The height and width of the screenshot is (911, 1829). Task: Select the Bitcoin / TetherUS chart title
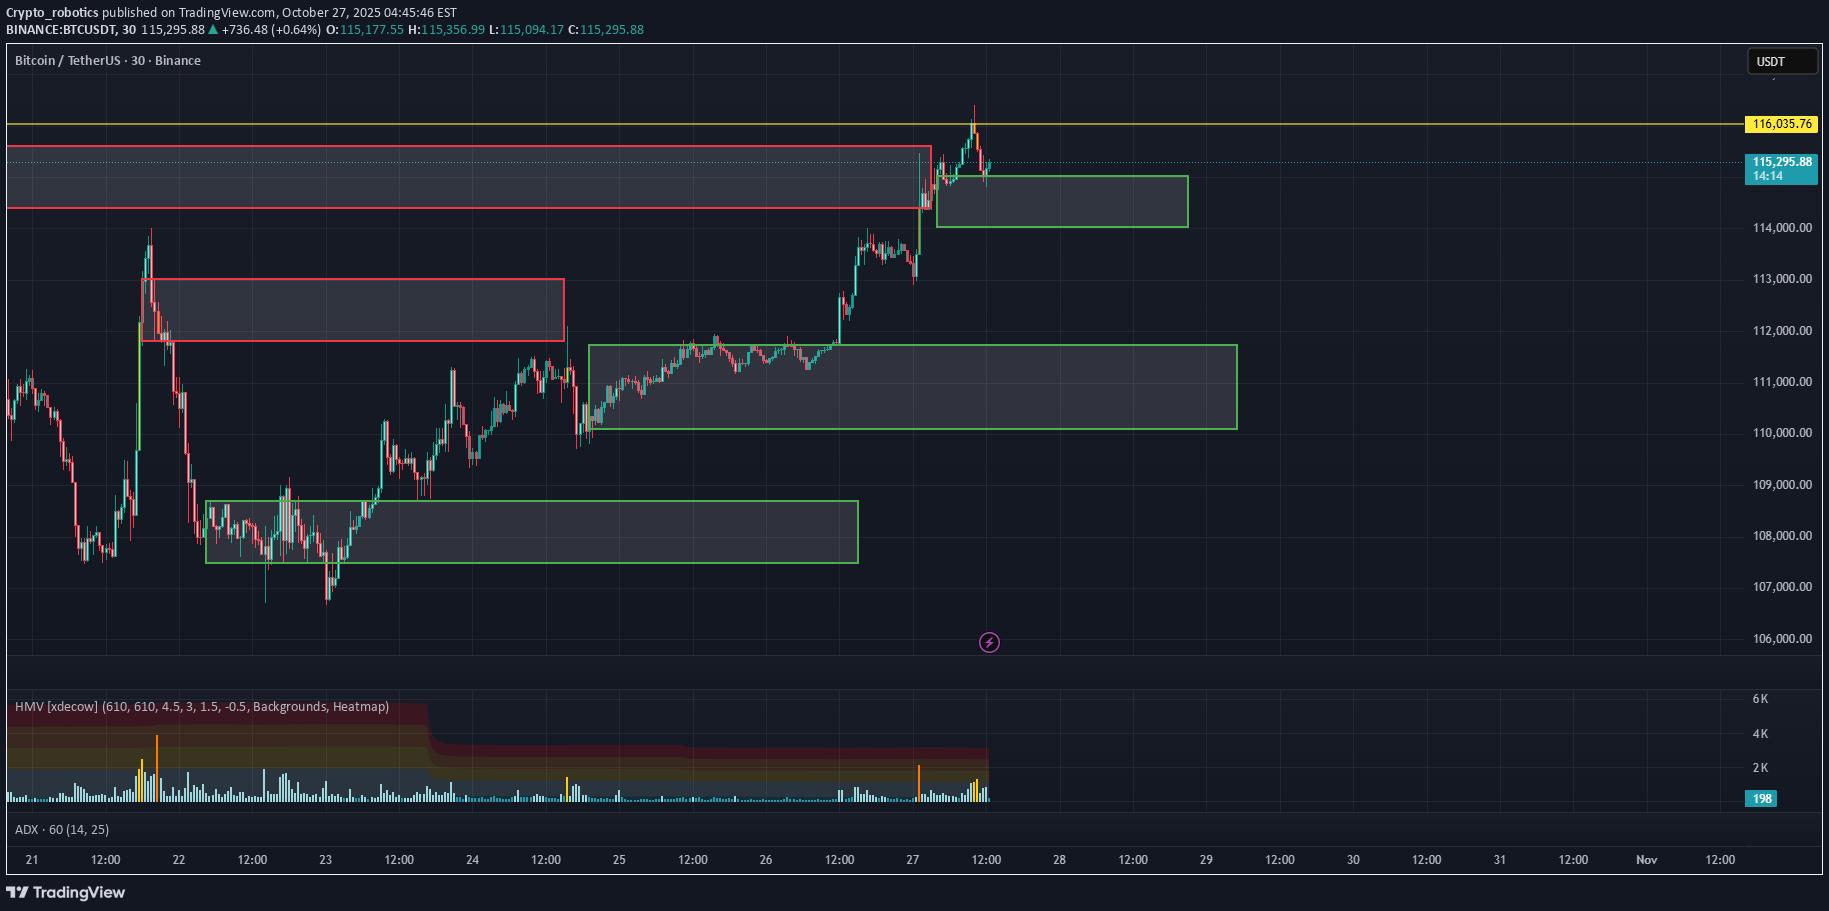[108, 61]
